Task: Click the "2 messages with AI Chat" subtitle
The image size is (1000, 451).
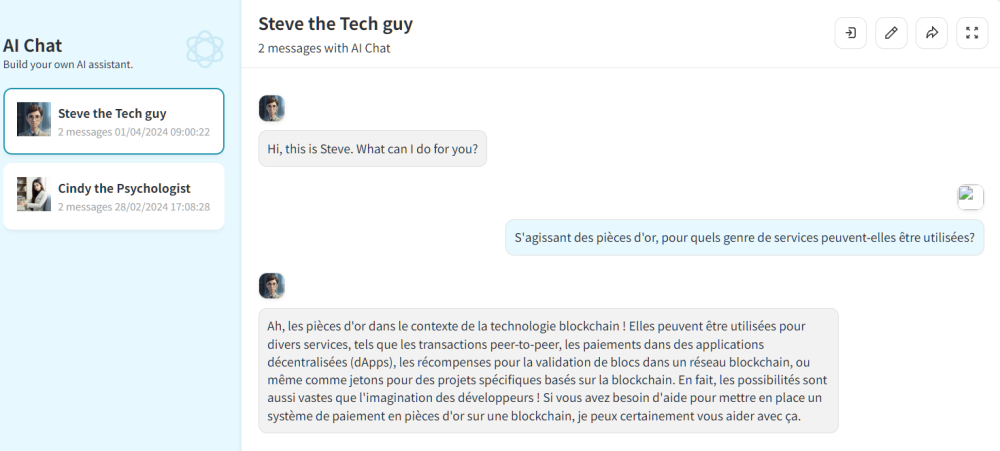Action: [x=324, y=48]
